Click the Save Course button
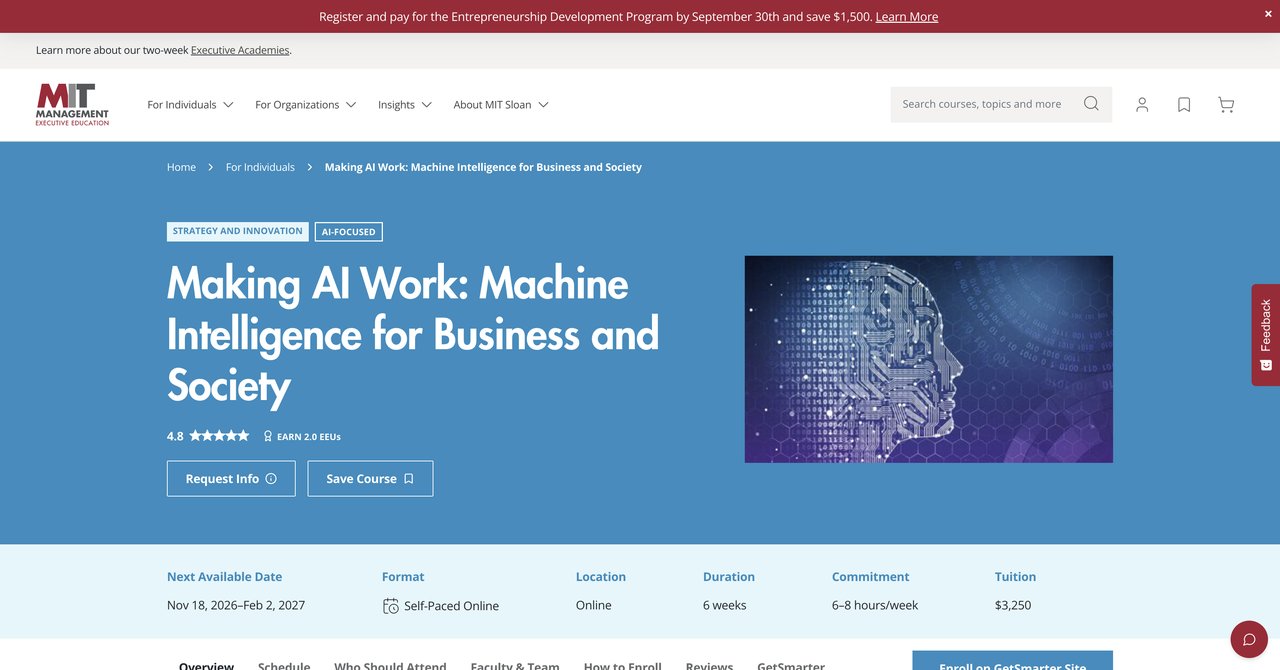1280x670 pixels. click(x=370, y=479)
